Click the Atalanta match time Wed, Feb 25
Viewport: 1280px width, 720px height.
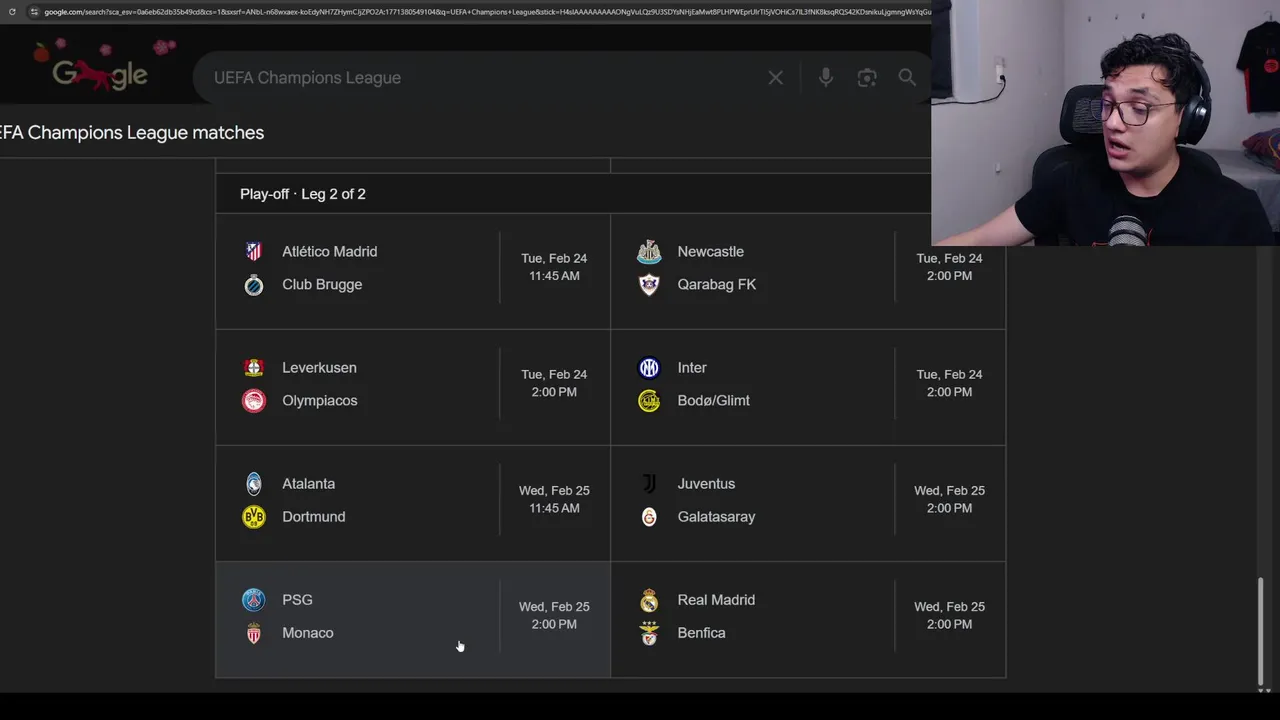click(x=554, y=491)
